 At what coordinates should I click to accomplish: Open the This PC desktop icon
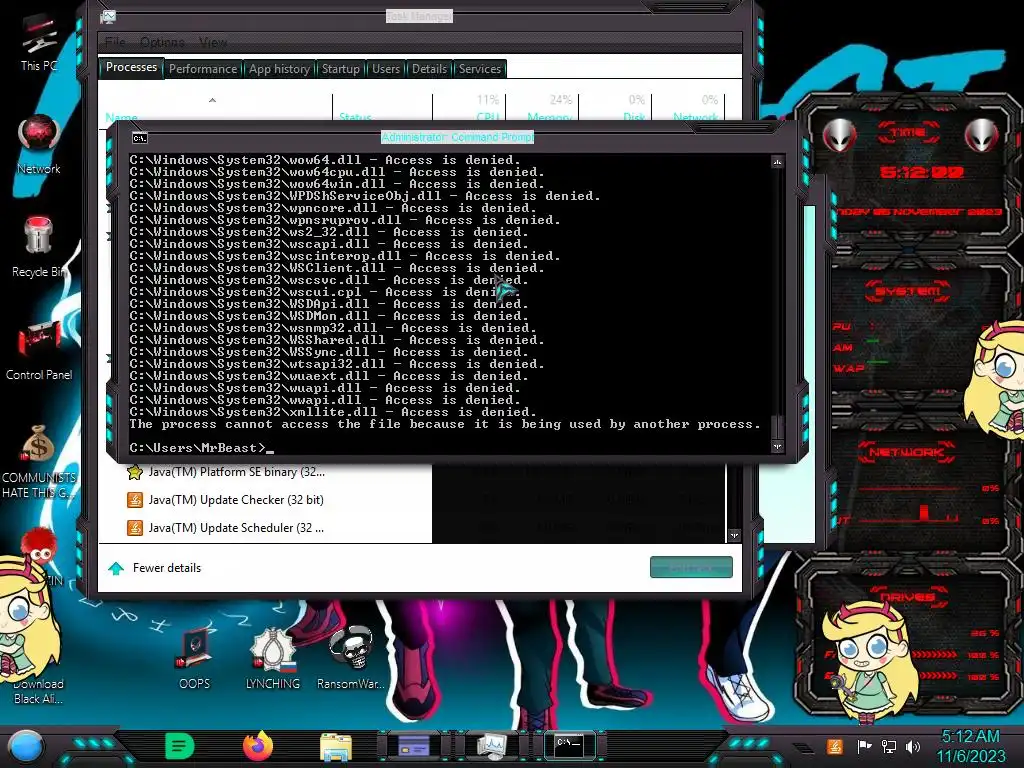(39, 42)
